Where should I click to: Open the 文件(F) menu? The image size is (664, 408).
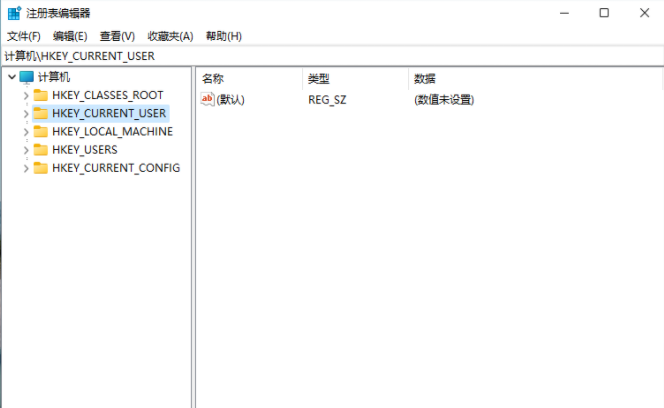click(x=25, y=36)
